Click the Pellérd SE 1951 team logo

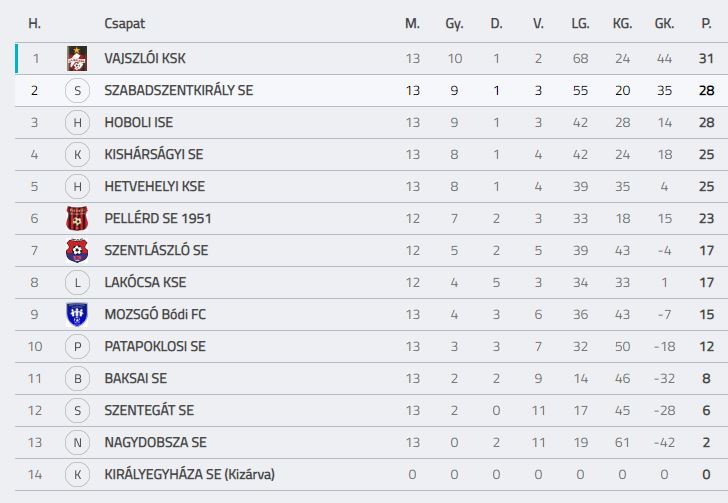click(x=77, y=218)
